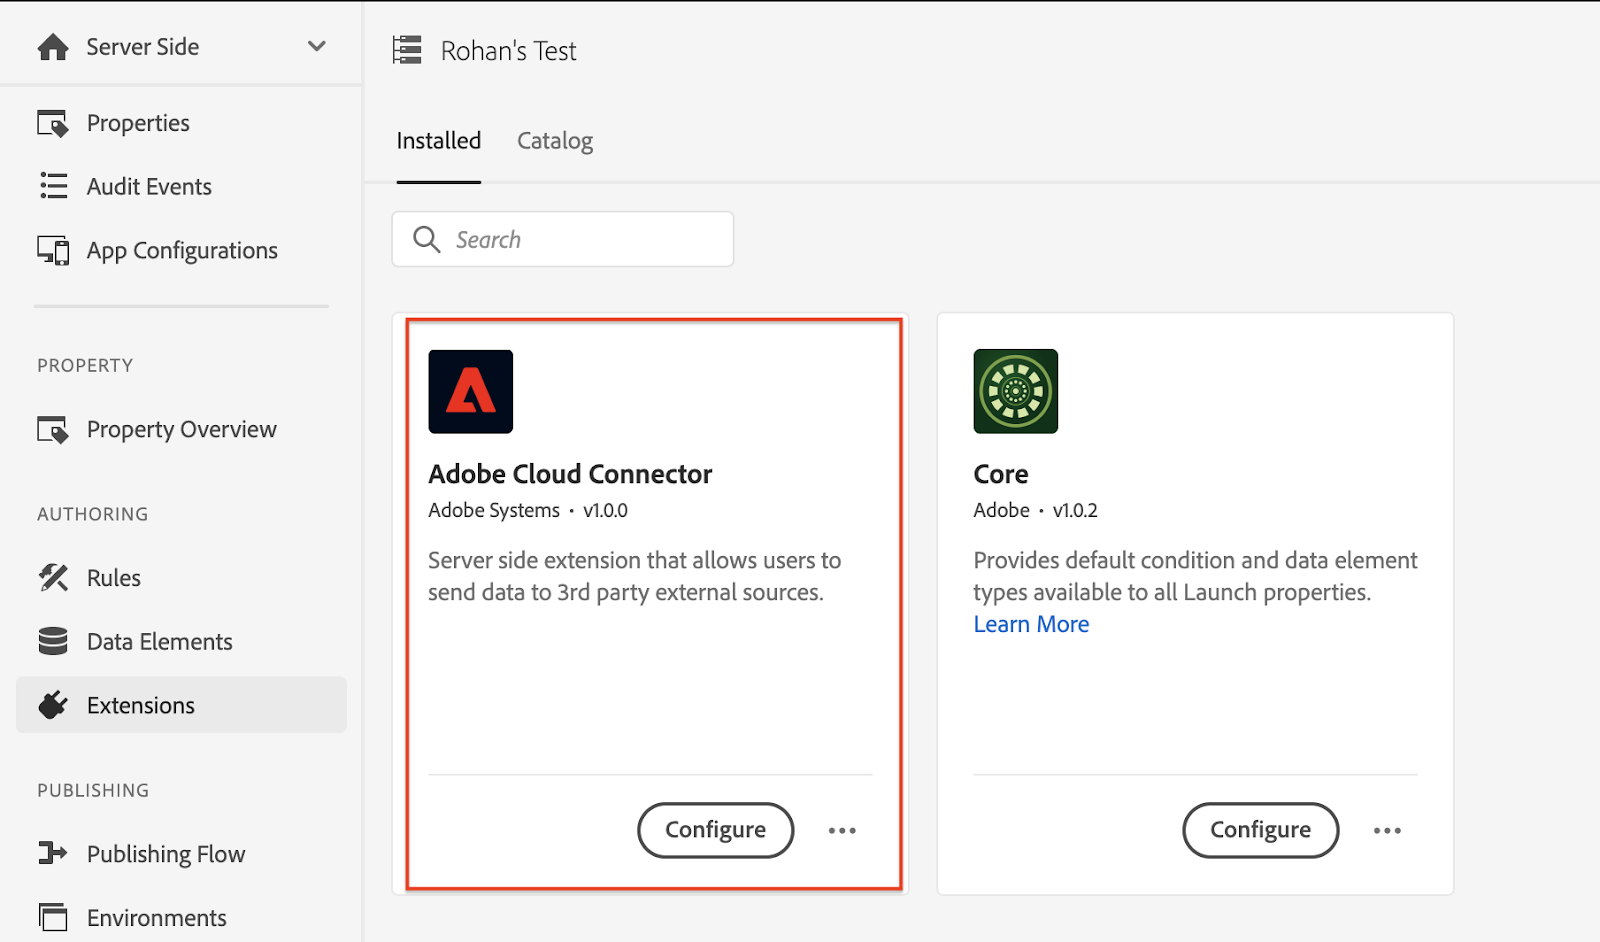Screen dimensions: 1600x942
Task: Open more options for Core extension
Action: click(x=1387, y=830)
